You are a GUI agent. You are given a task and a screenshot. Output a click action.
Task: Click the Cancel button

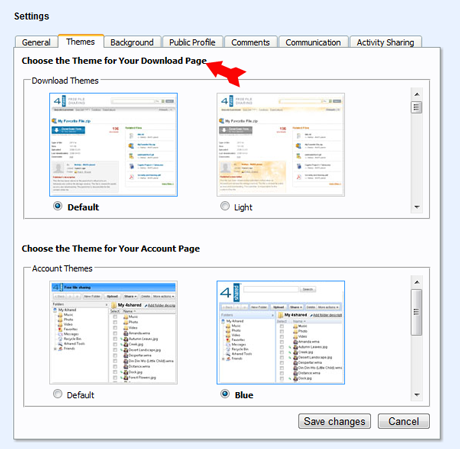click(x=404, y=421)
